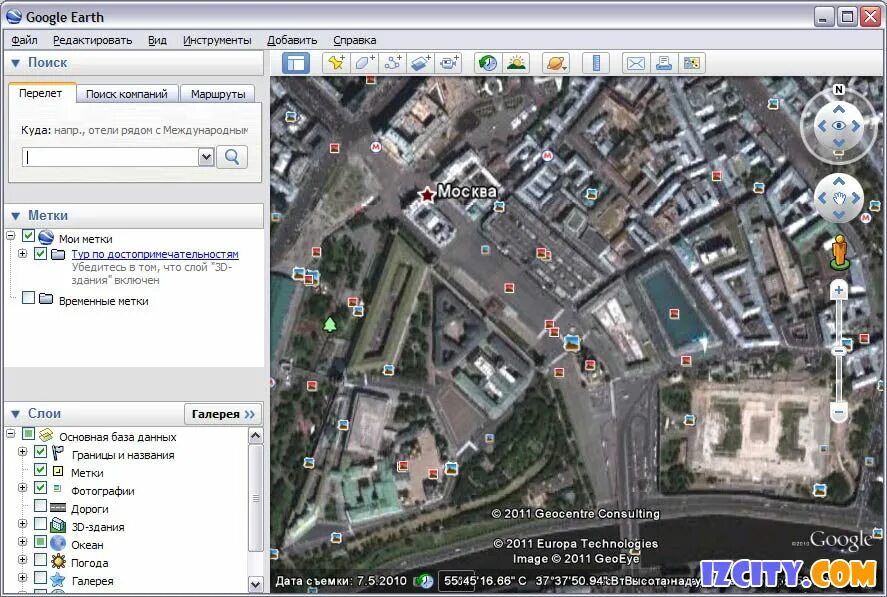Uncheck Тур по достопримечательностям checkbox
This screenshot has width=887, height=597.
tap(40, 253)
